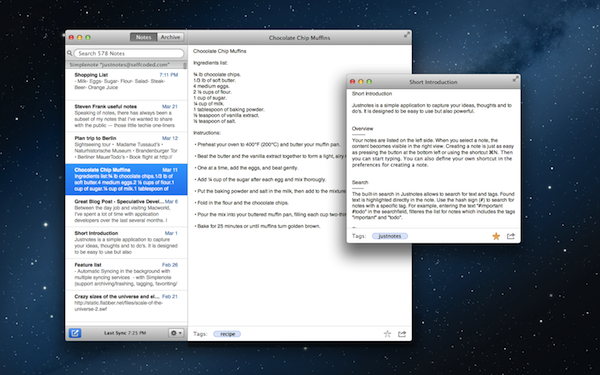Focus the Search 578 Notes field
Screen dimensions: 600x375
129,53
